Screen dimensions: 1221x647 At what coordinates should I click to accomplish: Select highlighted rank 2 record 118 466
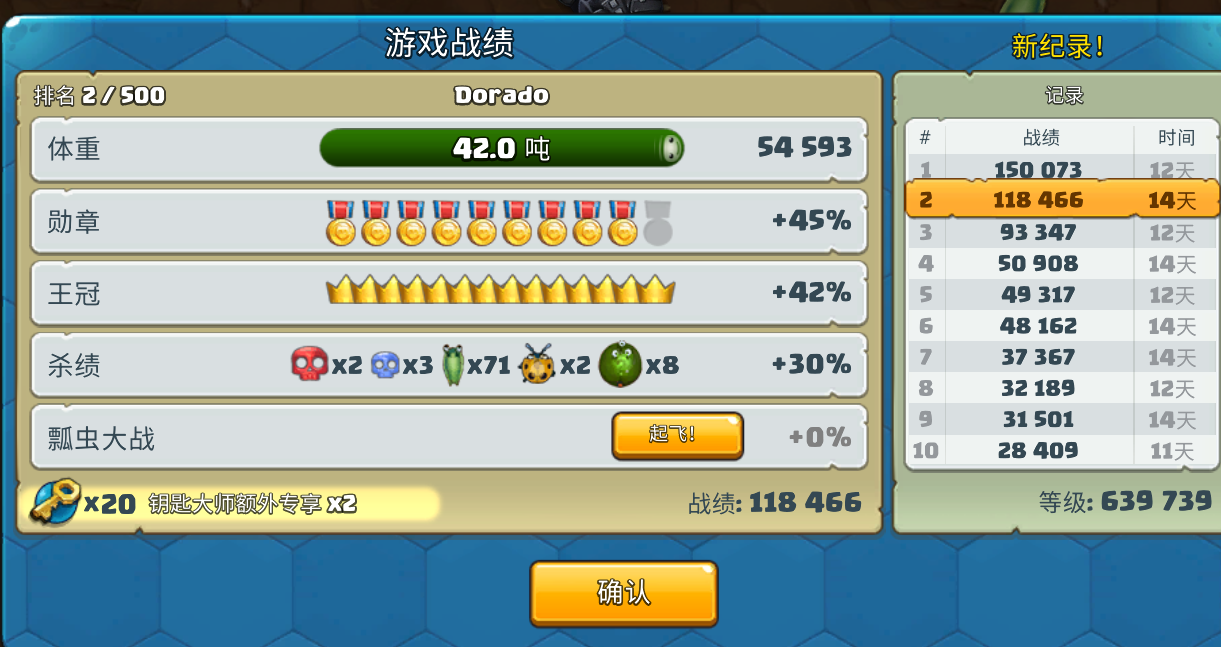(1062, 200)
